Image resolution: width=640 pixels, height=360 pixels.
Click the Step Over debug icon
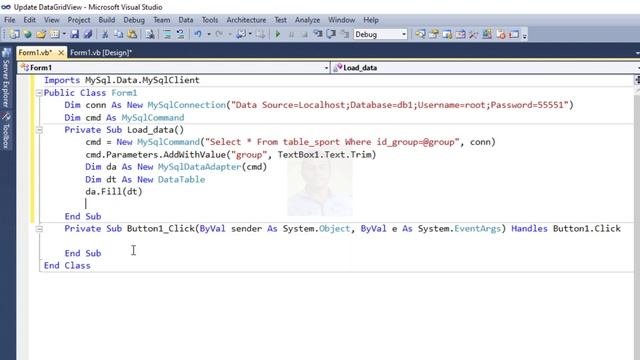[331, 34]
